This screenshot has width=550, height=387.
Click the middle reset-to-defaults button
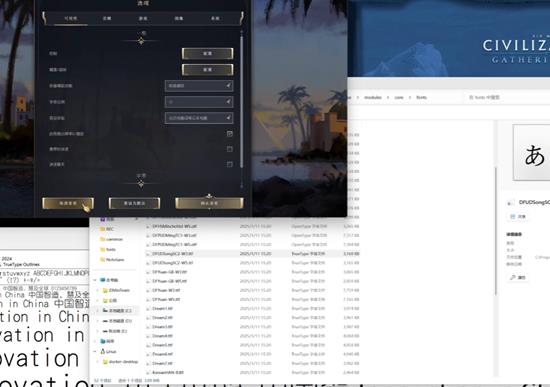[x=134, y=203]
